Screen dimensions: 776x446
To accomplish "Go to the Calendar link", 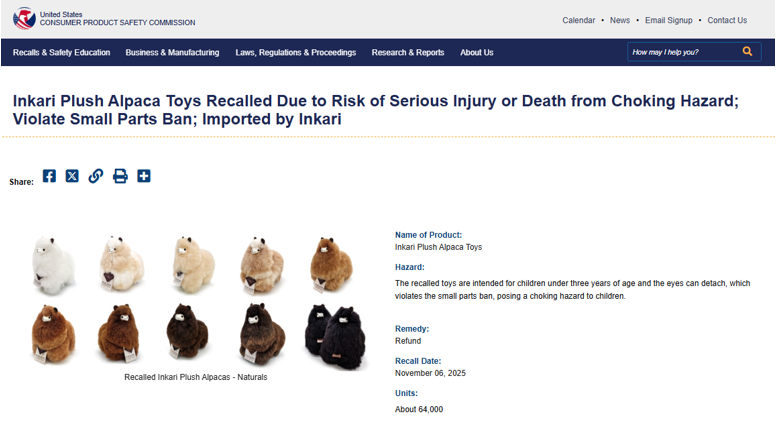I will pos(578,20).
